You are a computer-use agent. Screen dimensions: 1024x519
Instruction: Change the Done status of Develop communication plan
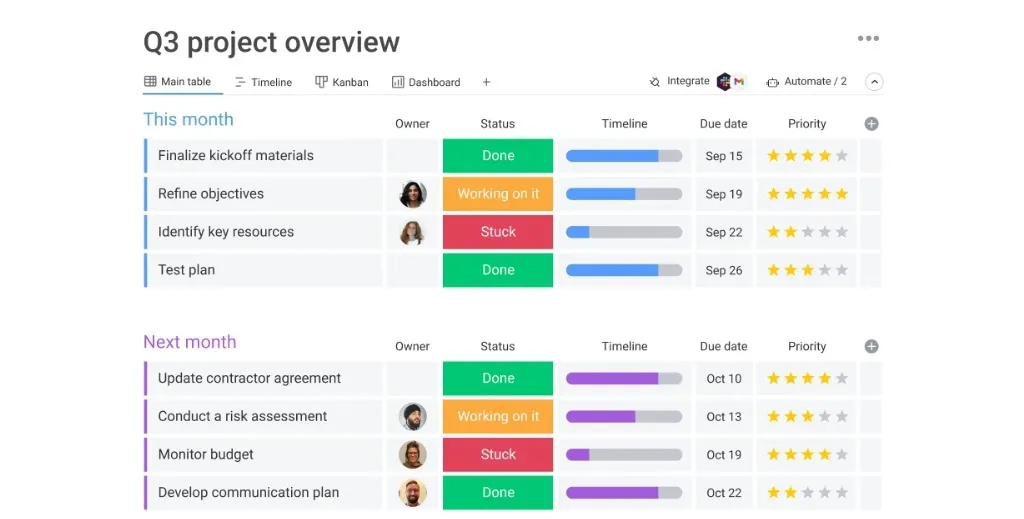pos(498,493)
